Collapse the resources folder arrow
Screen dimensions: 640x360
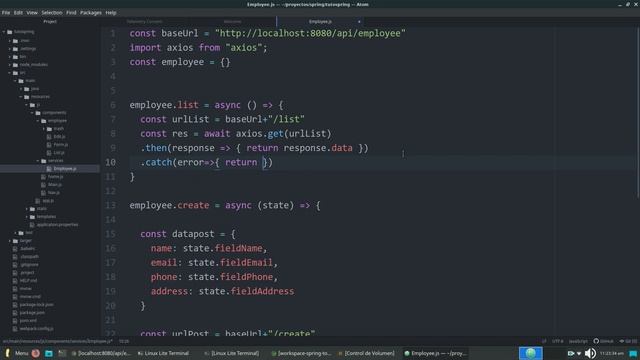click(x=21, y=97)
